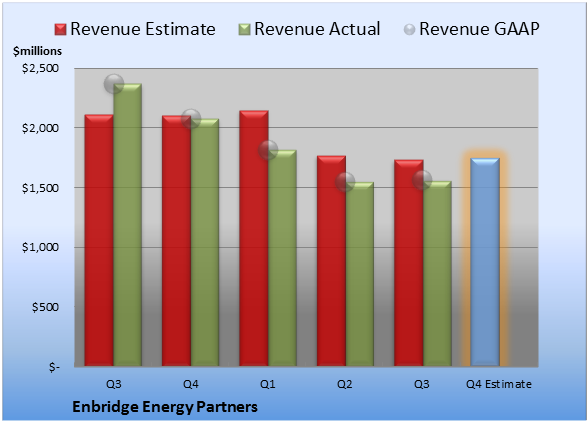Click the '$2,500' axis value
588x422 pixels.
click(40, 68)
